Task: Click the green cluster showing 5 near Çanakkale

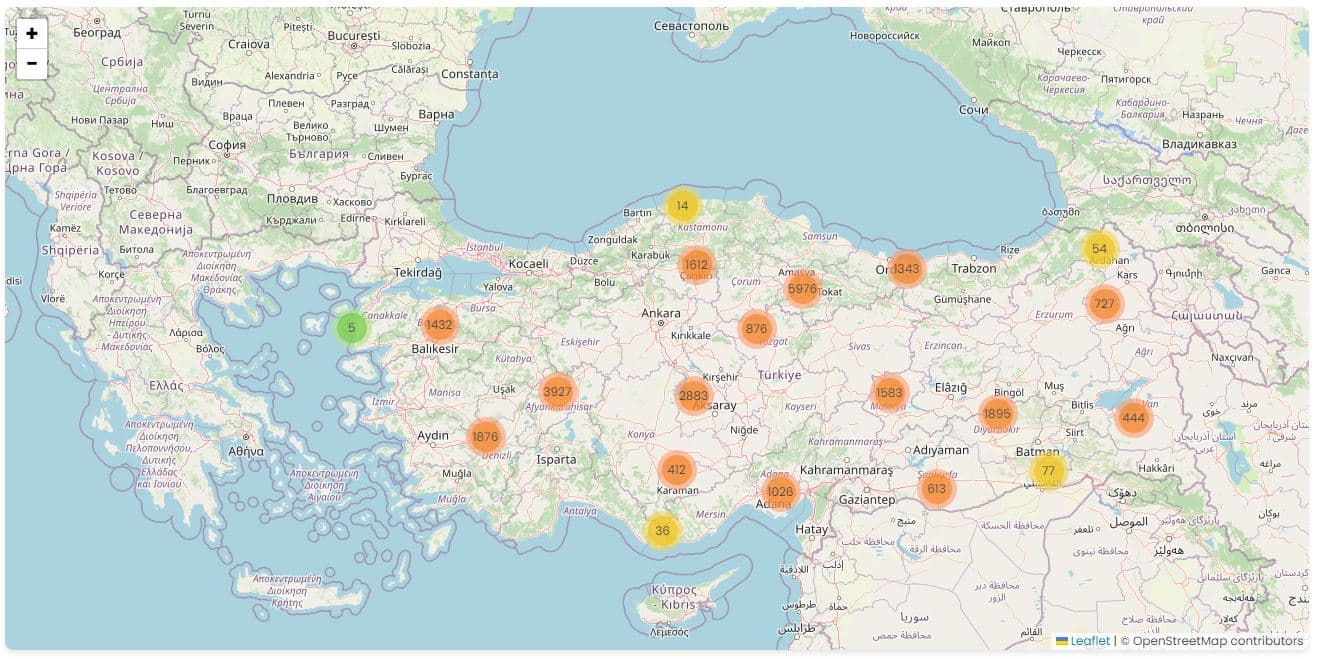Action: (351, 328)
